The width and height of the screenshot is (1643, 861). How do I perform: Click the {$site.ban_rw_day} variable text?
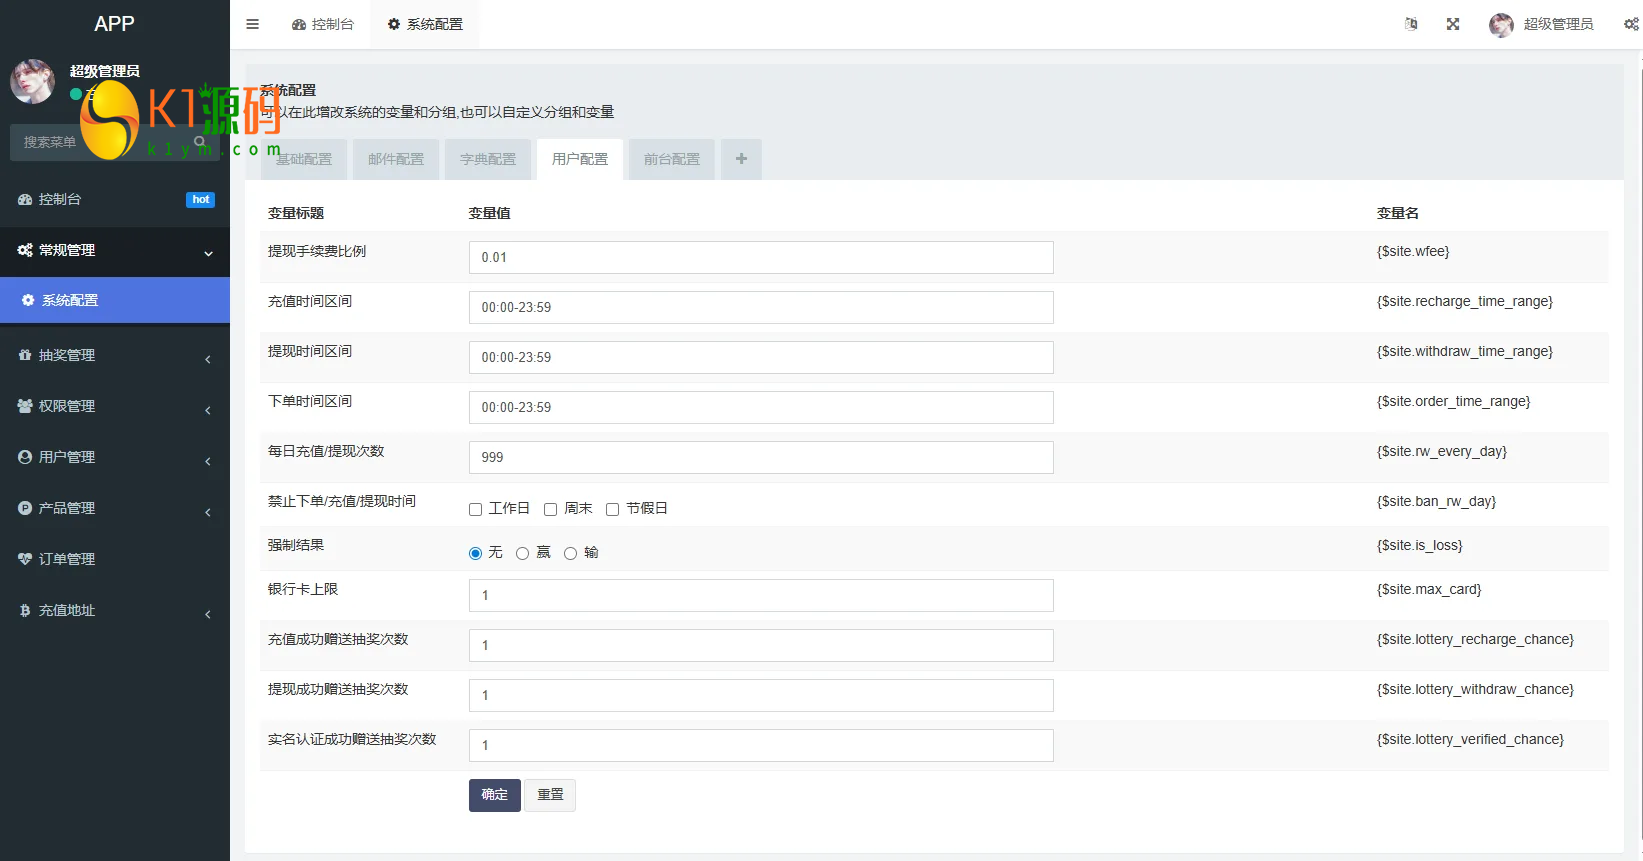[1437, 501]
